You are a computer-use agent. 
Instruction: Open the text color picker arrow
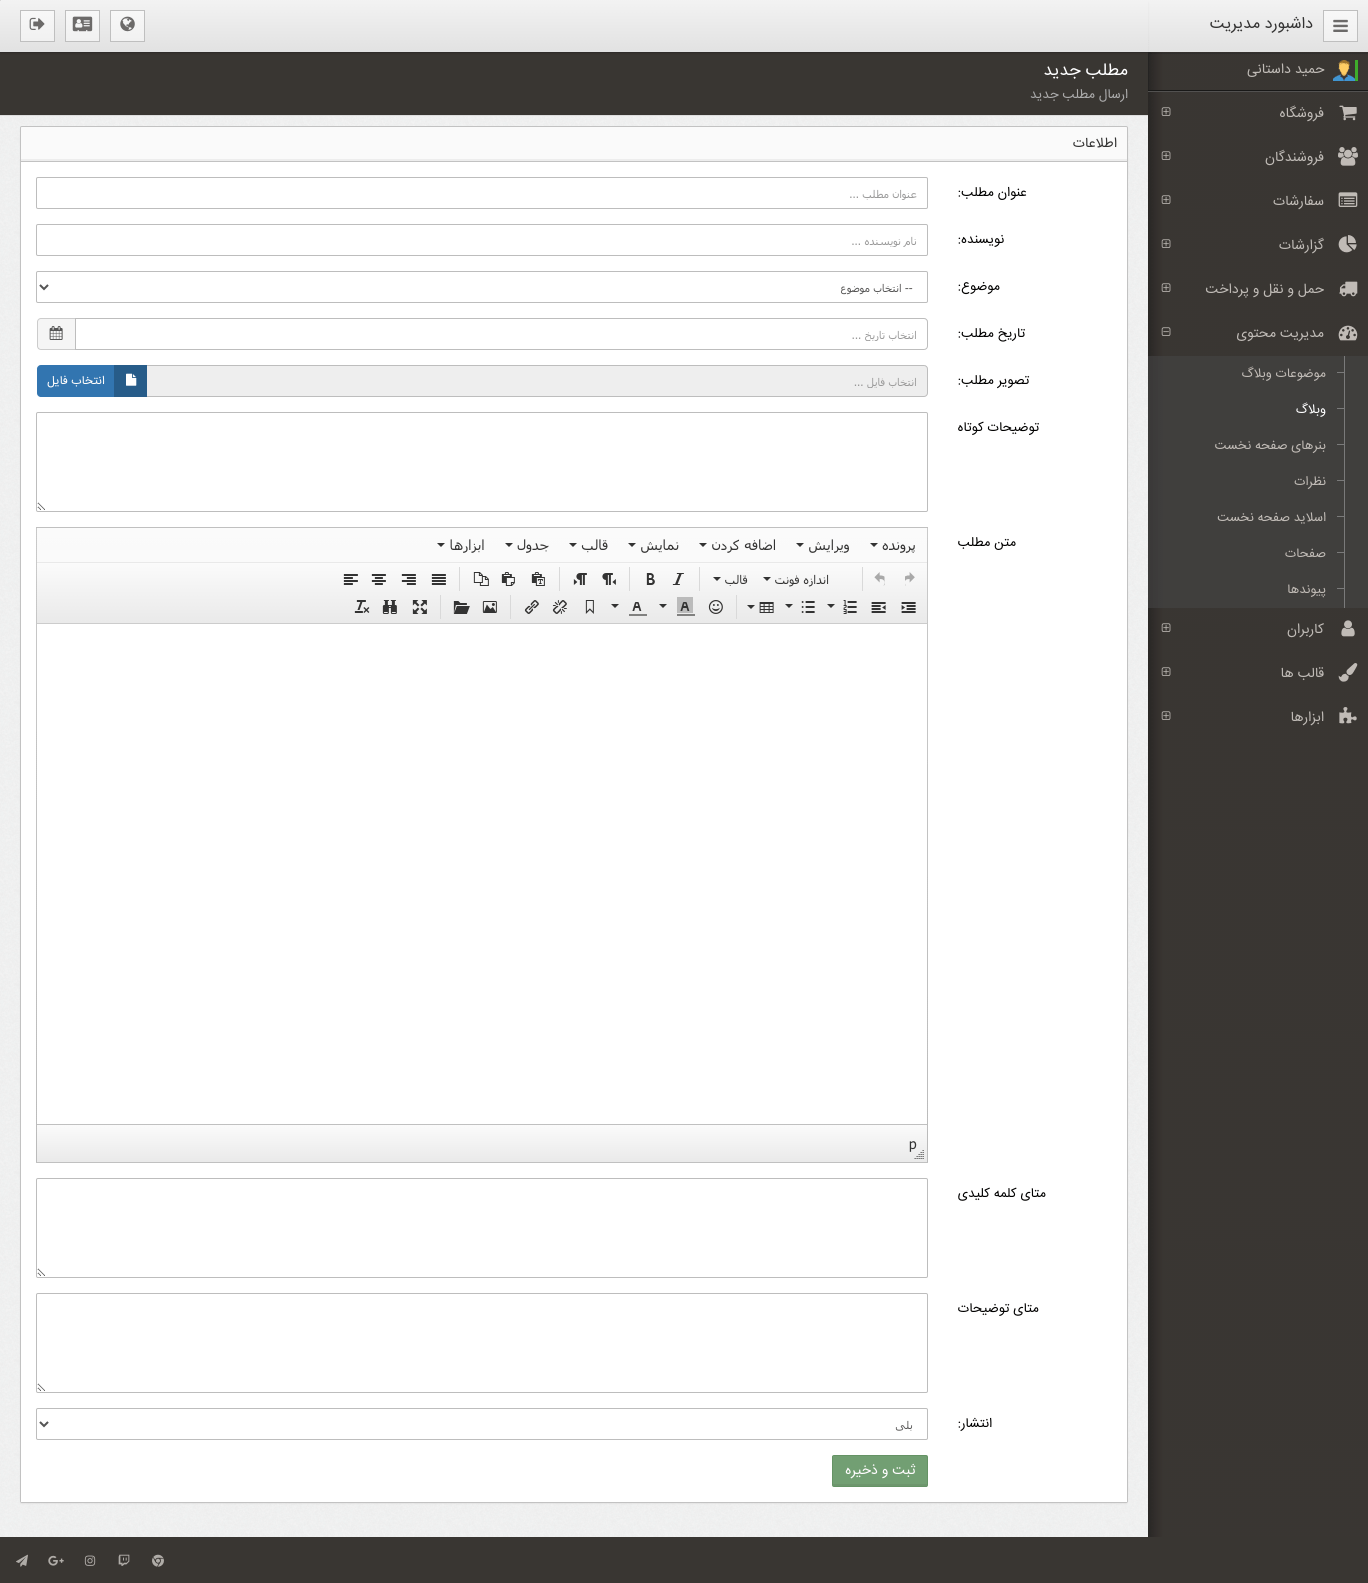point(614,607)
